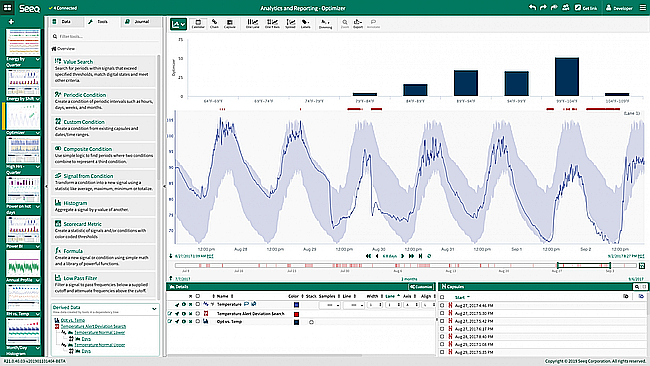Click the Customize button in Details panel

coord(421,287)
